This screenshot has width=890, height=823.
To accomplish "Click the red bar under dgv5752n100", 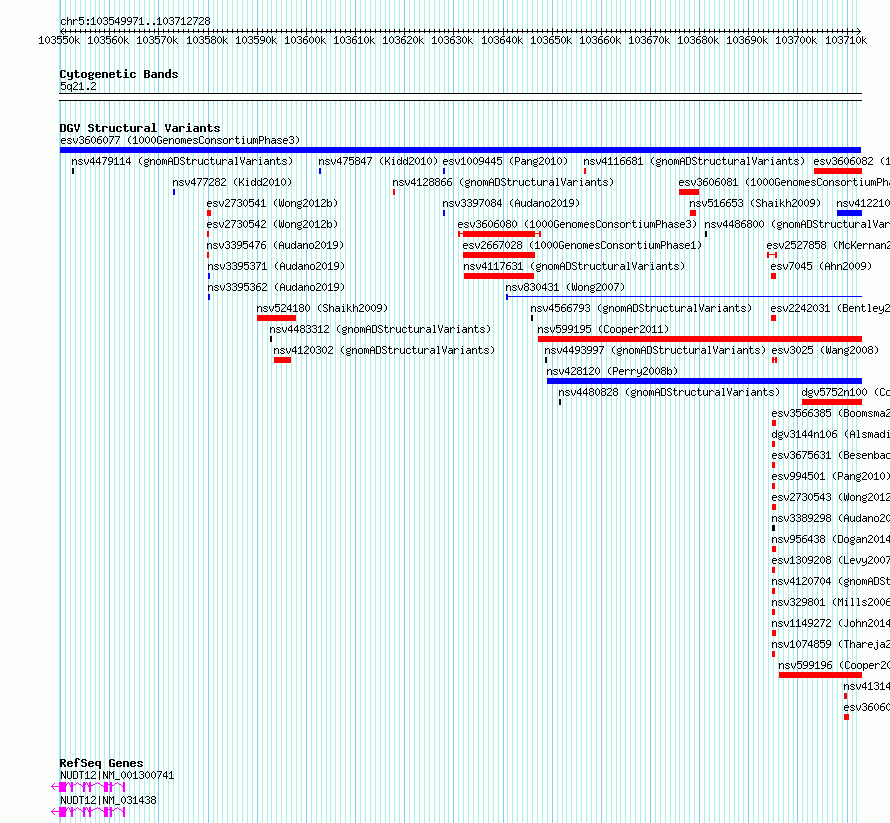I will coord(832,402).
